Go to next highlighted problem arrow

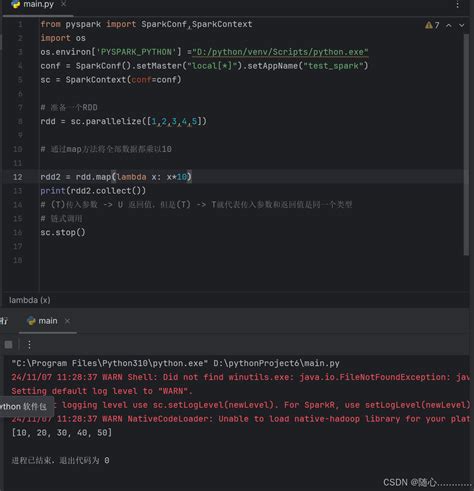click(462, 25)
